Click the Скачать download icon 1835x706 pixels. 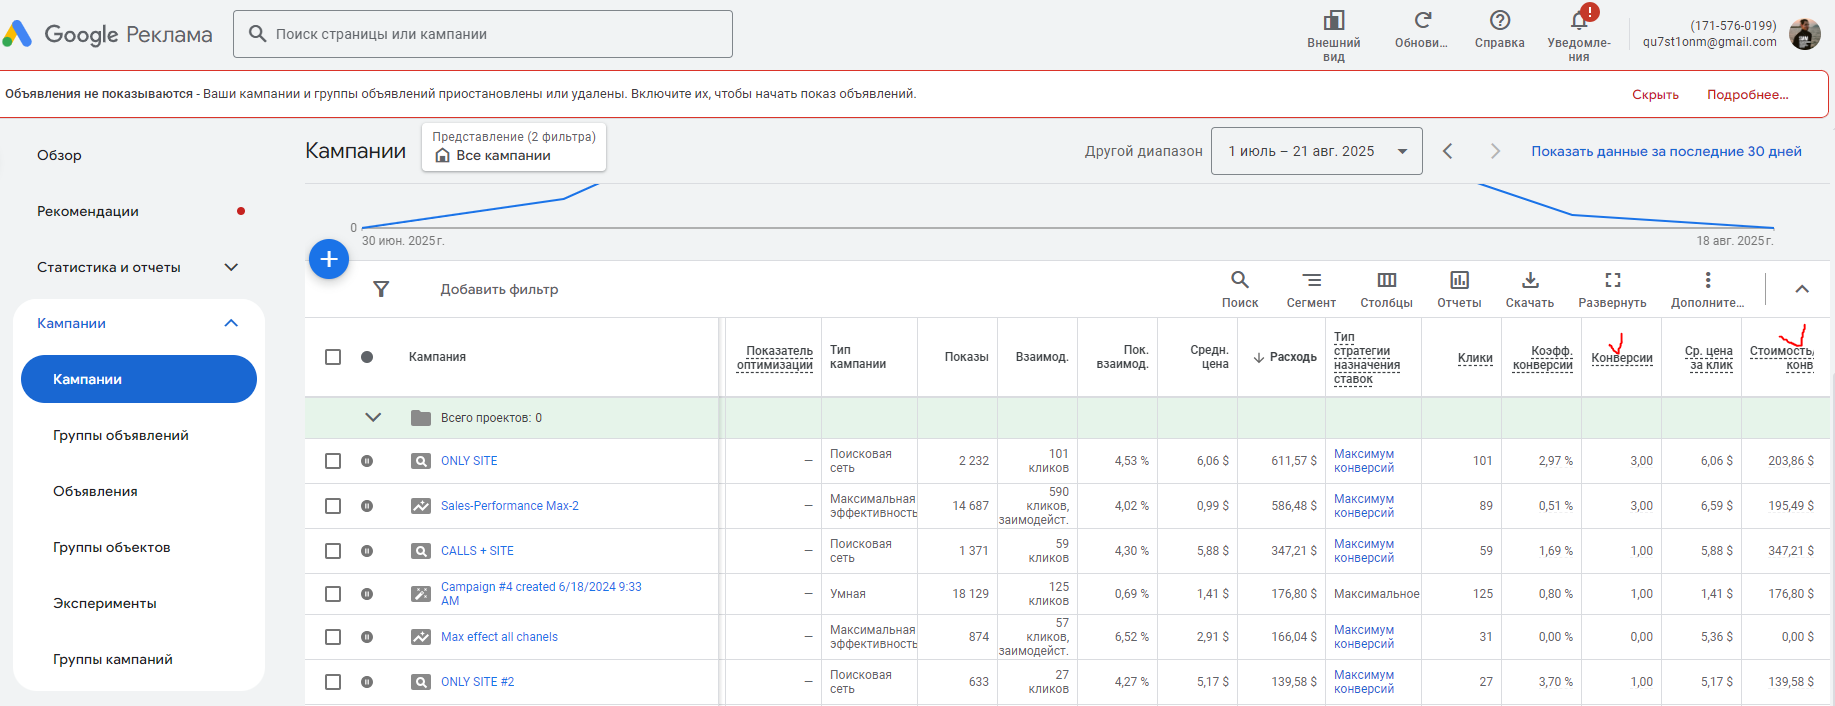pos(1529,281)
